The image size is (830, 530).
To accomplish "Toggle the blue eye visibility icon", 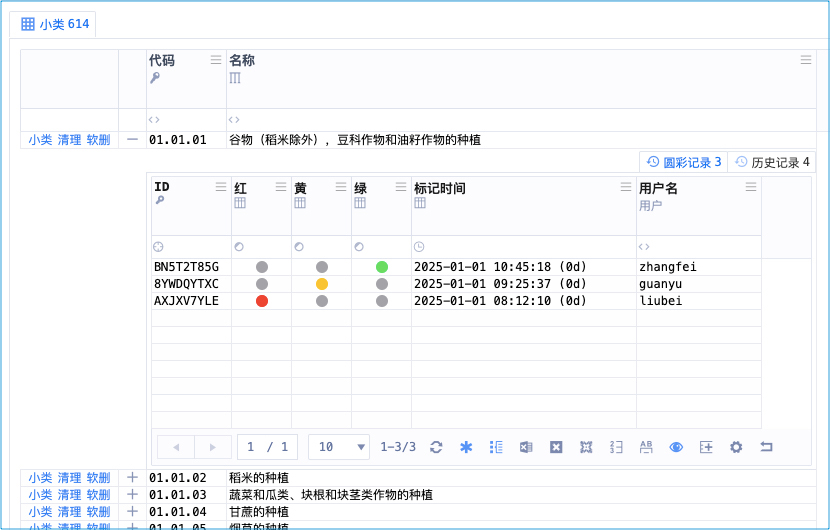I will [676, 447].
